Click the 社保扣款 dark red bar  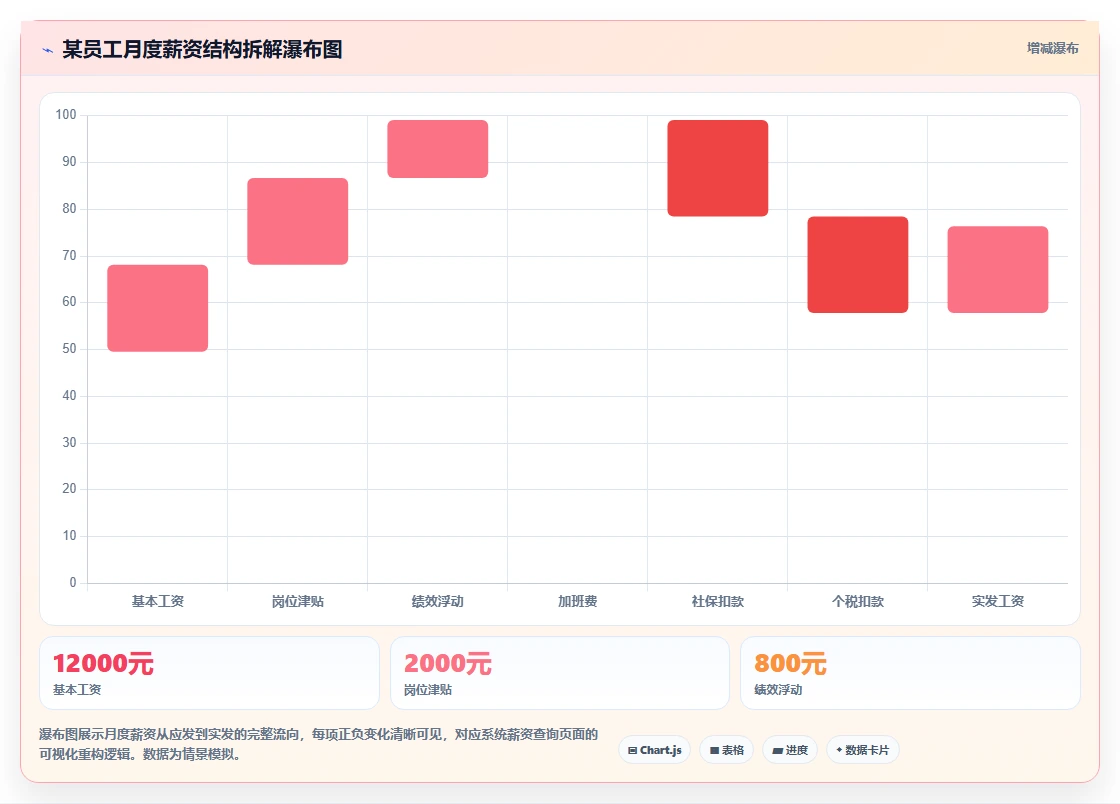click(x=718, y=168)
